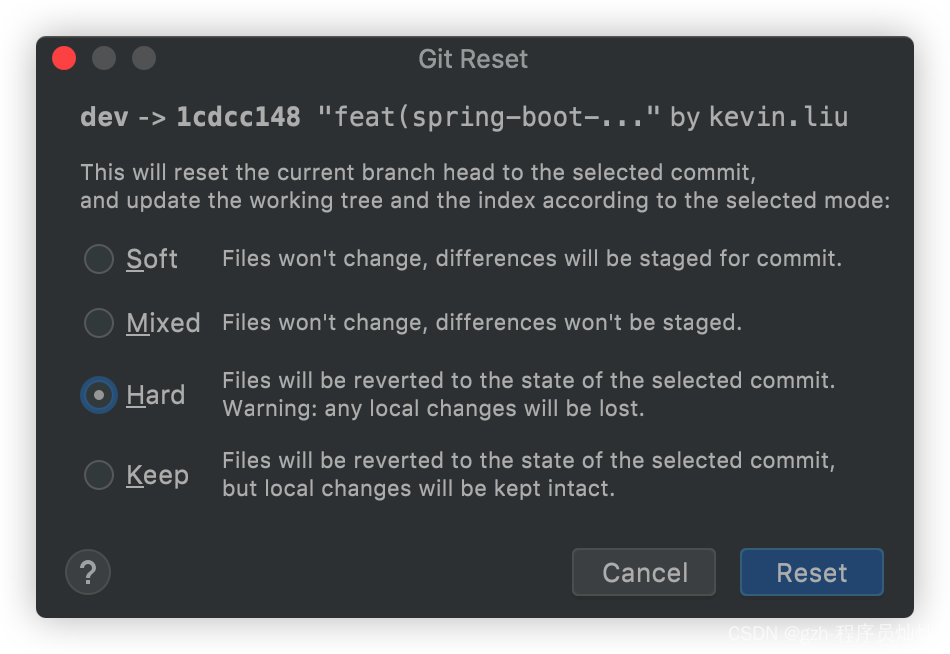Click the author name kevin.liu
Screen dimensions: 950x654
pyautogui.click(x=778, y=117)
